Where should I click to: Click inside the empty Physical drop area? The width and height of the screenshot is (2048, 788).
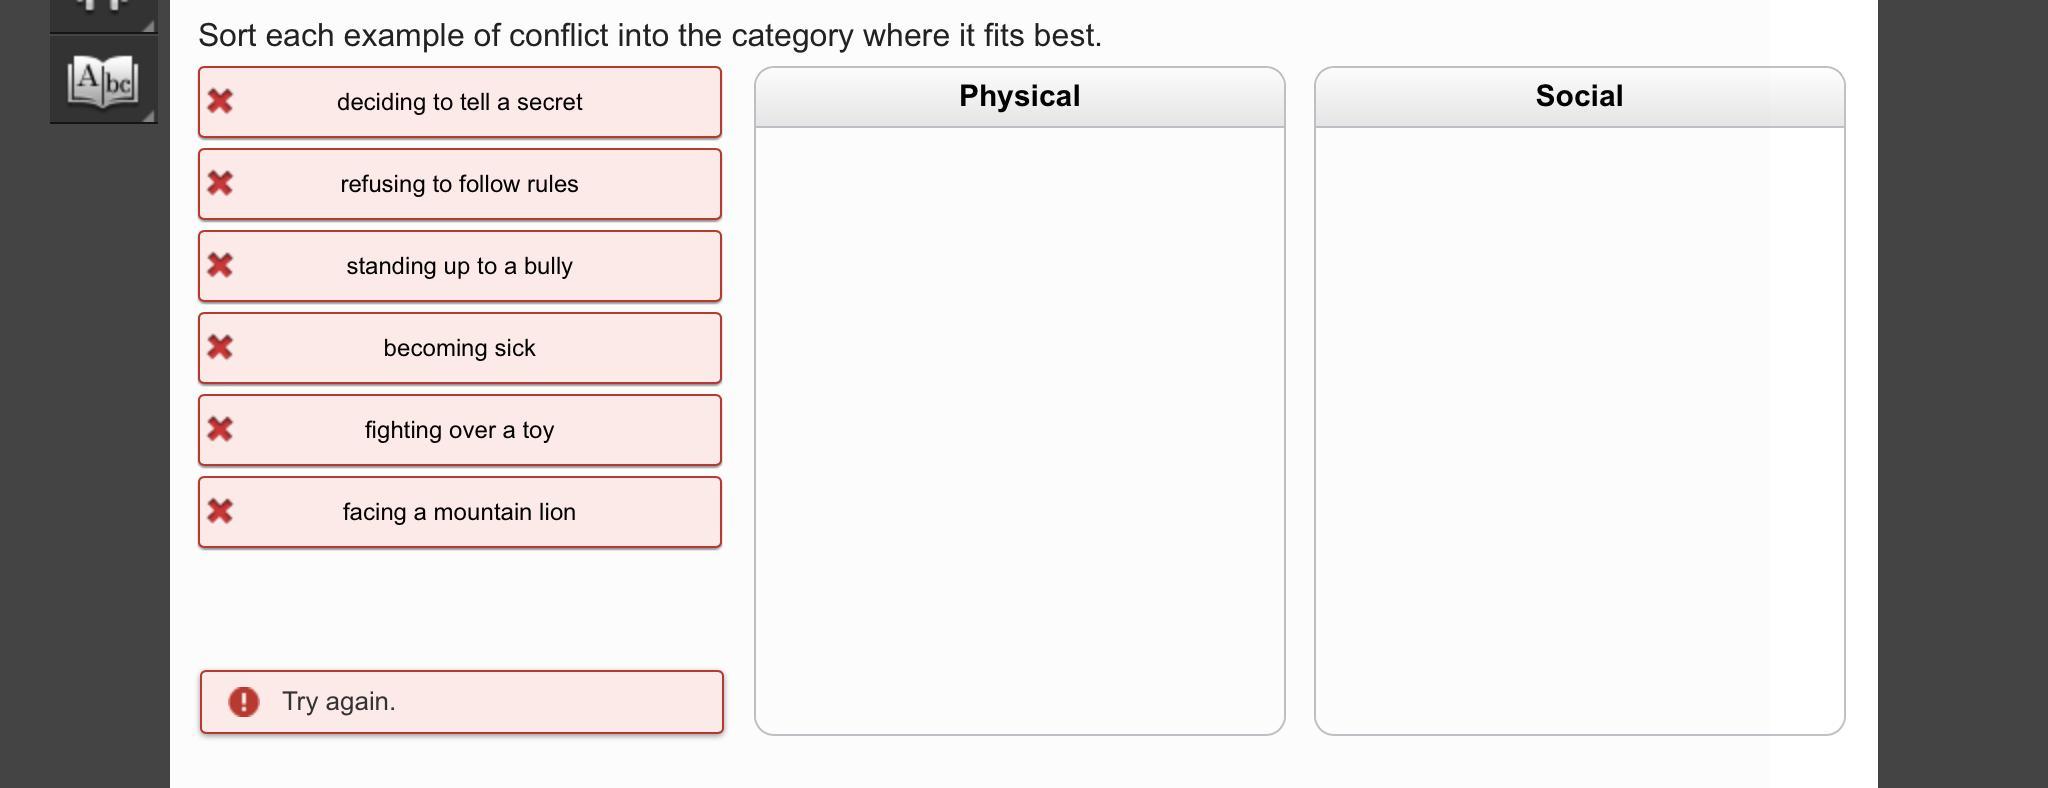tap(1019, 430)
